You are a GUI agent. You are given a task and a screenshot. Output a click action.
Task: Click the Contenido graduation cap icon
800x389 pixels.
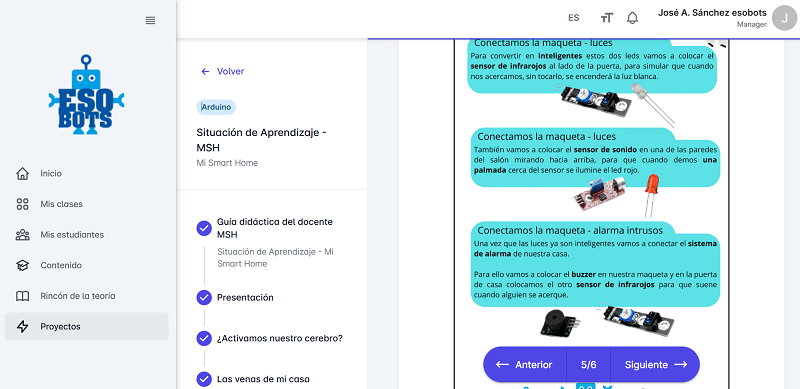[x=22, y=265]
